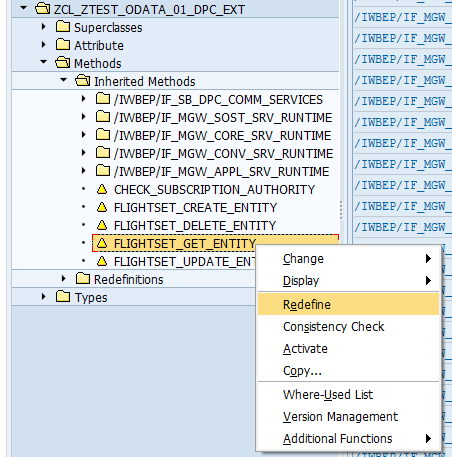Screen dimensions: 452x457
Task: Click the /IWBEP/IF_MGW_CONV_SRV_RUNTIME folder icon
Action: pyautogui.click(x=103, y=152)
